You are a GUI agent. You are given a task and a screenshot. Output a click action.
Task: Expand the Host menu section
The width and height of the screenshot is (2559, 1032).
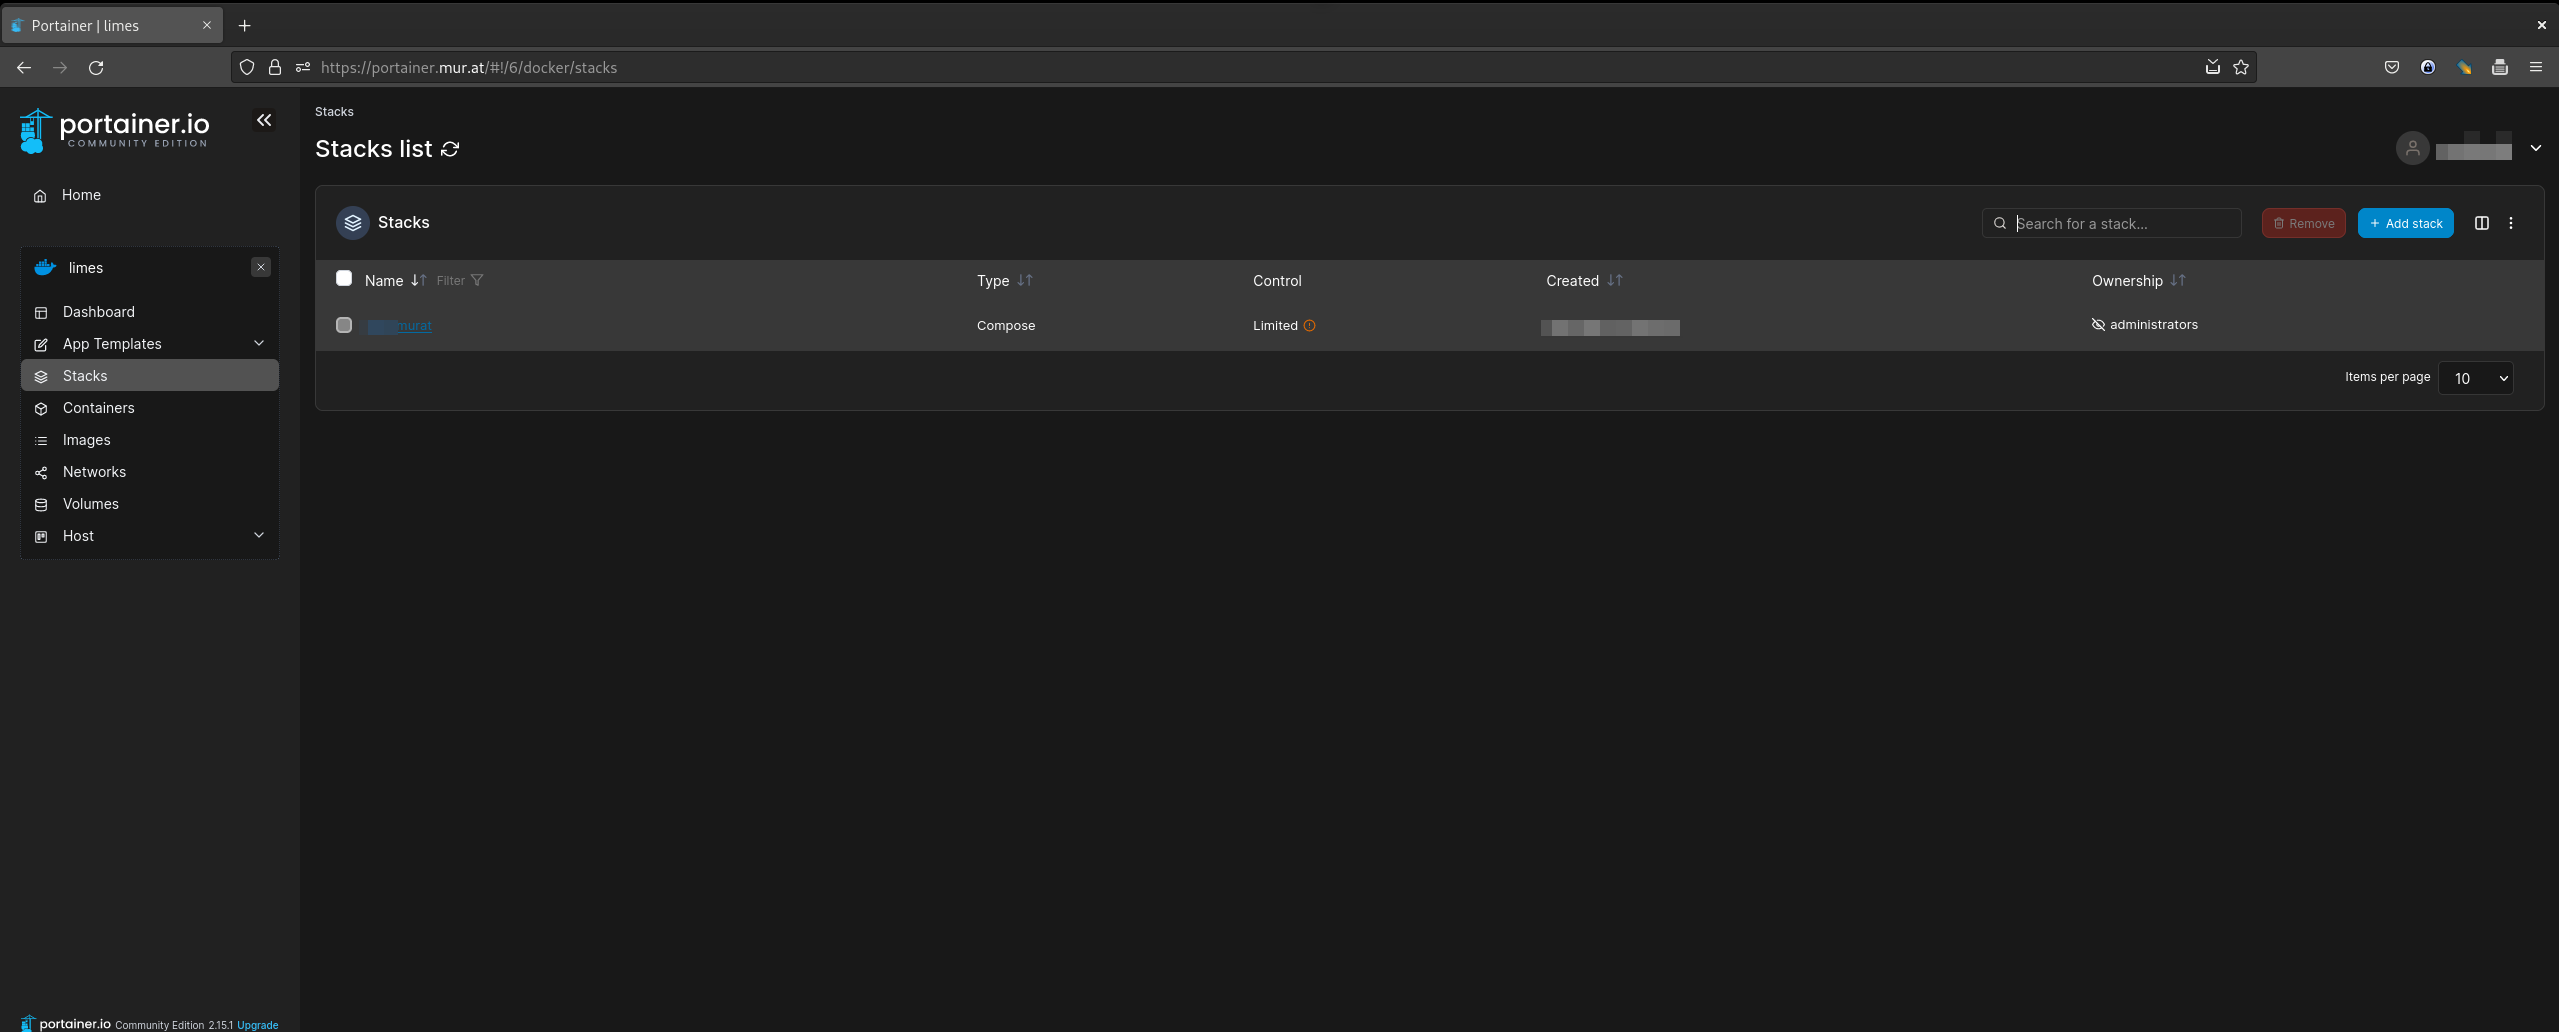(259, 535)
